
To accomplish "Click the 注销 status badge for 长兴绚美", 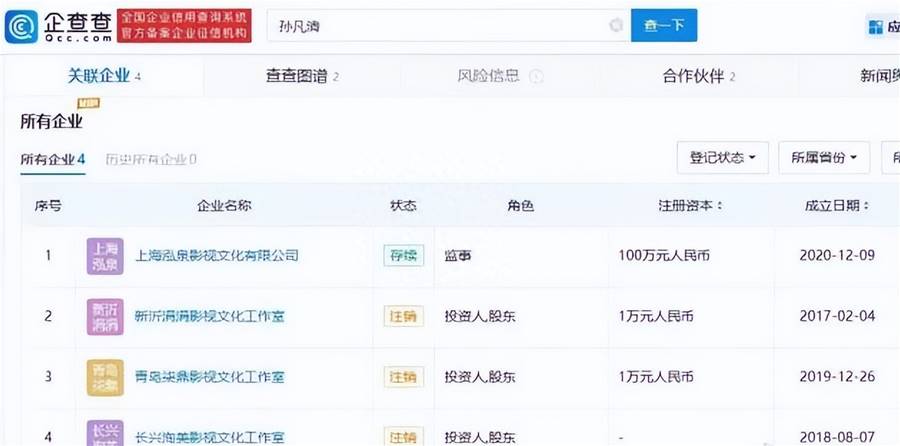I will 404,436.
